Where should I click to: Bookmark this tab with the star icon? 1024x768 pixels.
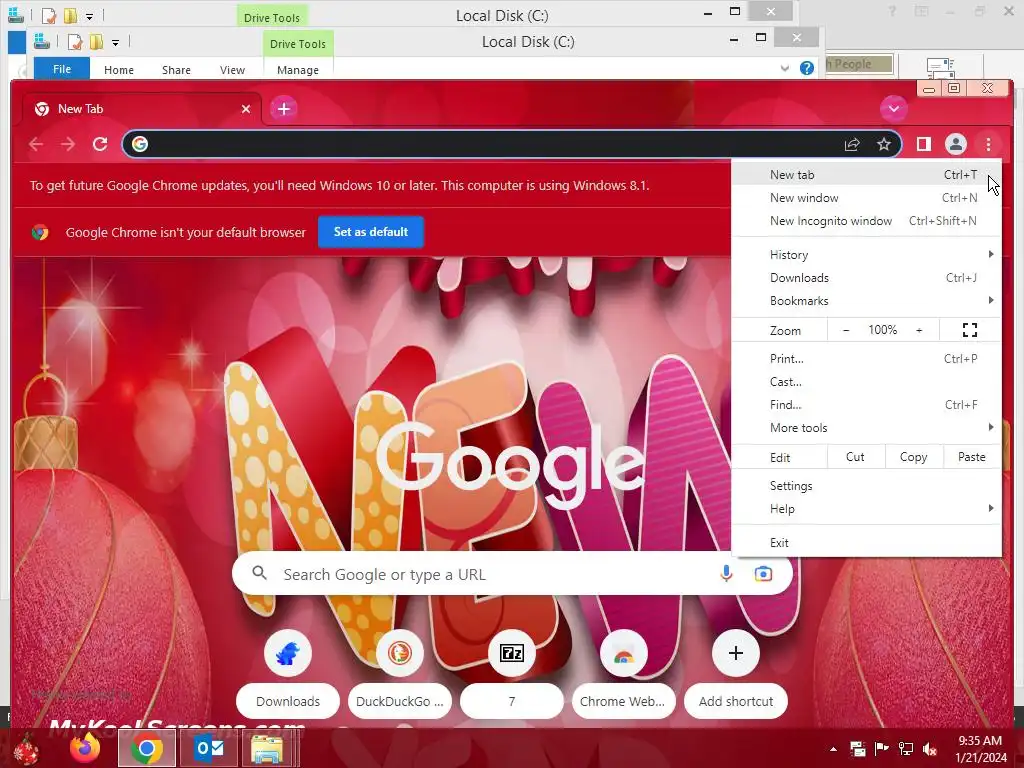pos(884,144)
